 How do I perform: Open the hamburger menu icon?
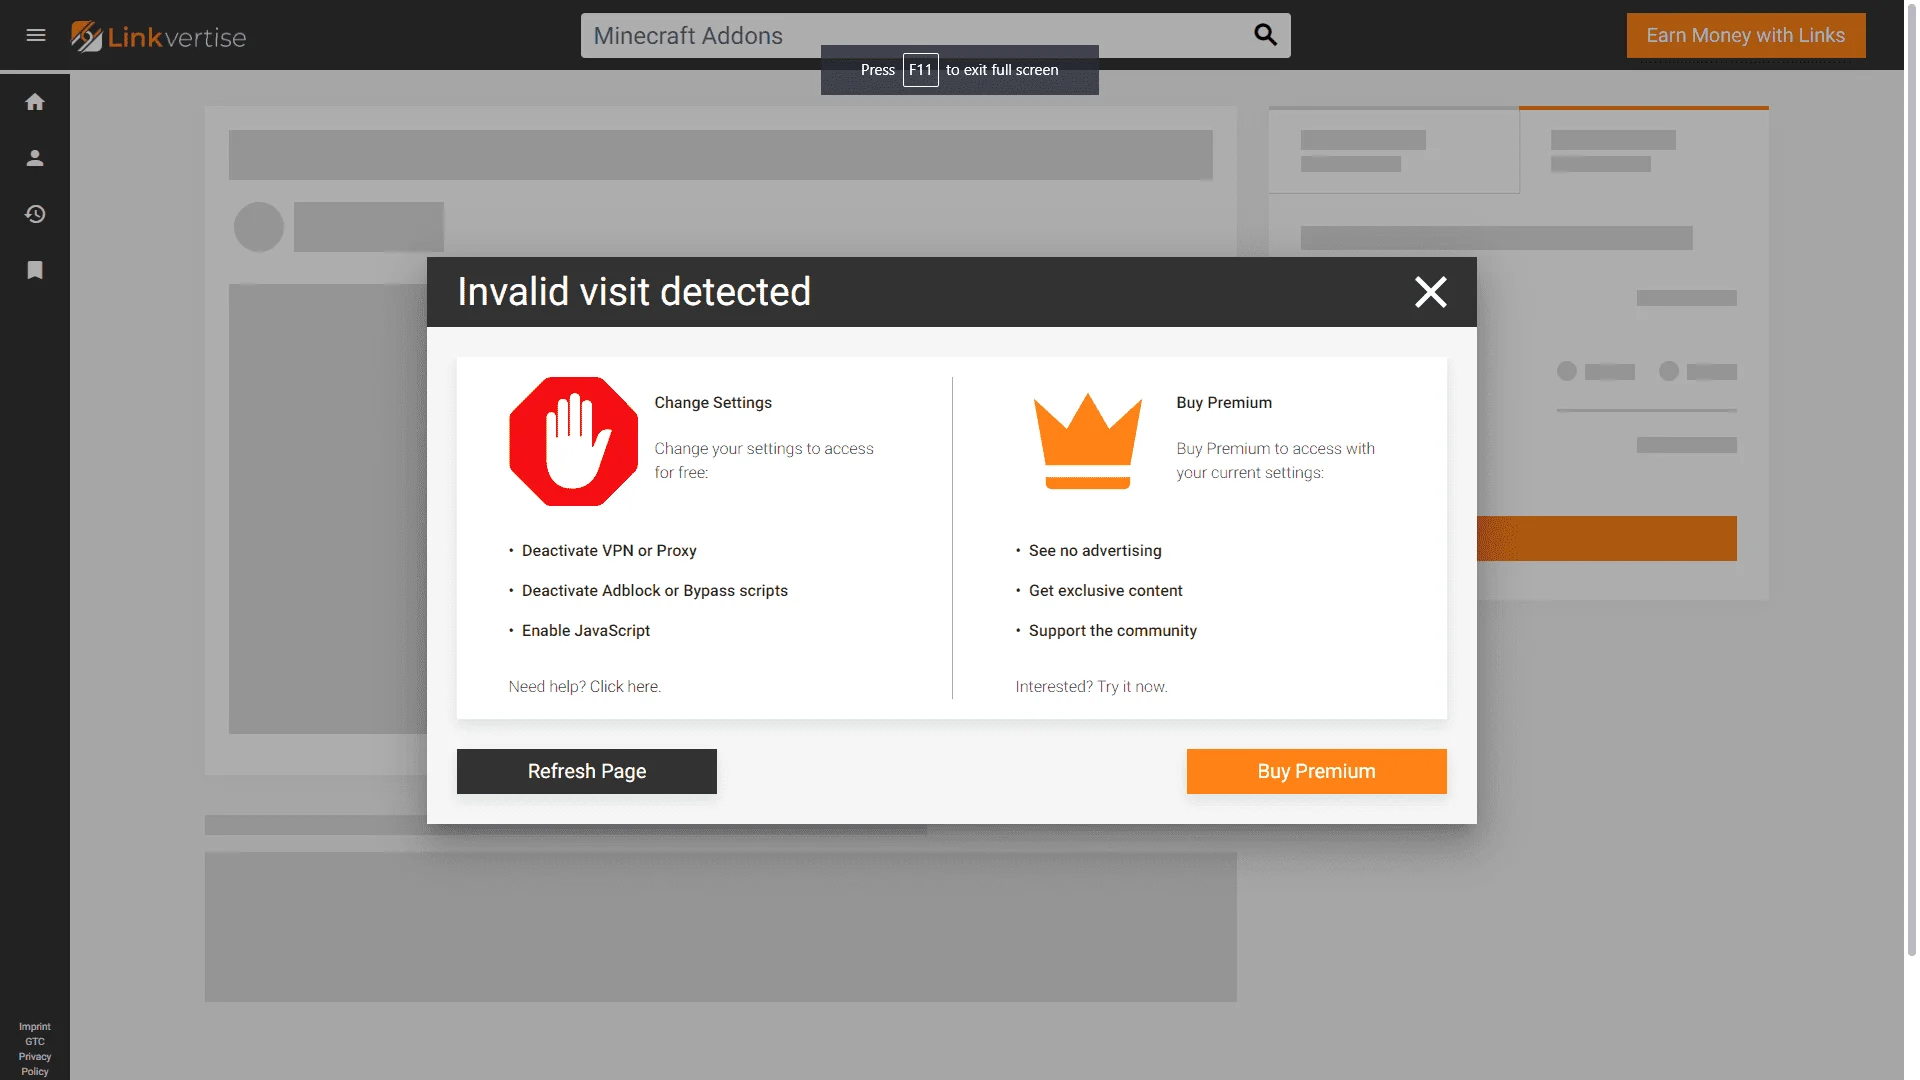pos(36,35)
